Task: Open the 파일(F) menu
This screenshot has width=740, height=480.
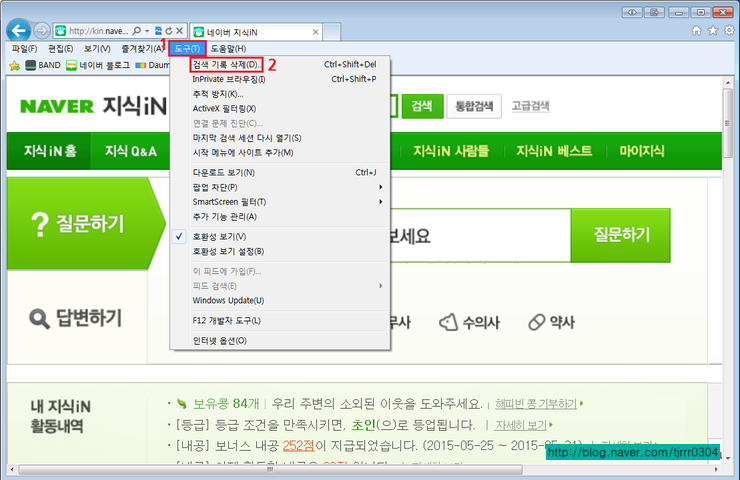Action: (25, 49)
